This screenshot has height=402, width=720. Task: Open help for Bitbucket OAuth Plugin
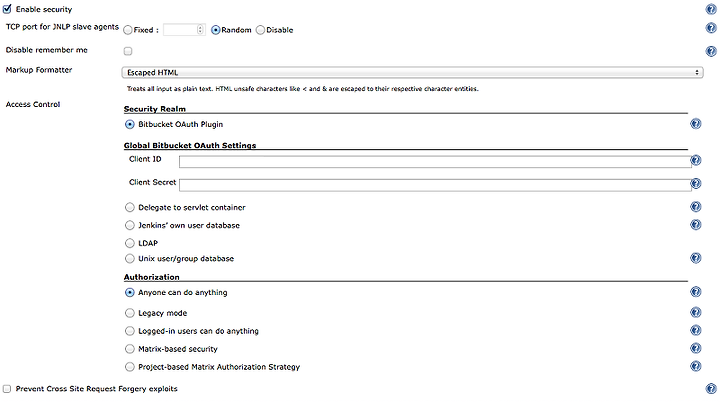[x=696, y=124]
